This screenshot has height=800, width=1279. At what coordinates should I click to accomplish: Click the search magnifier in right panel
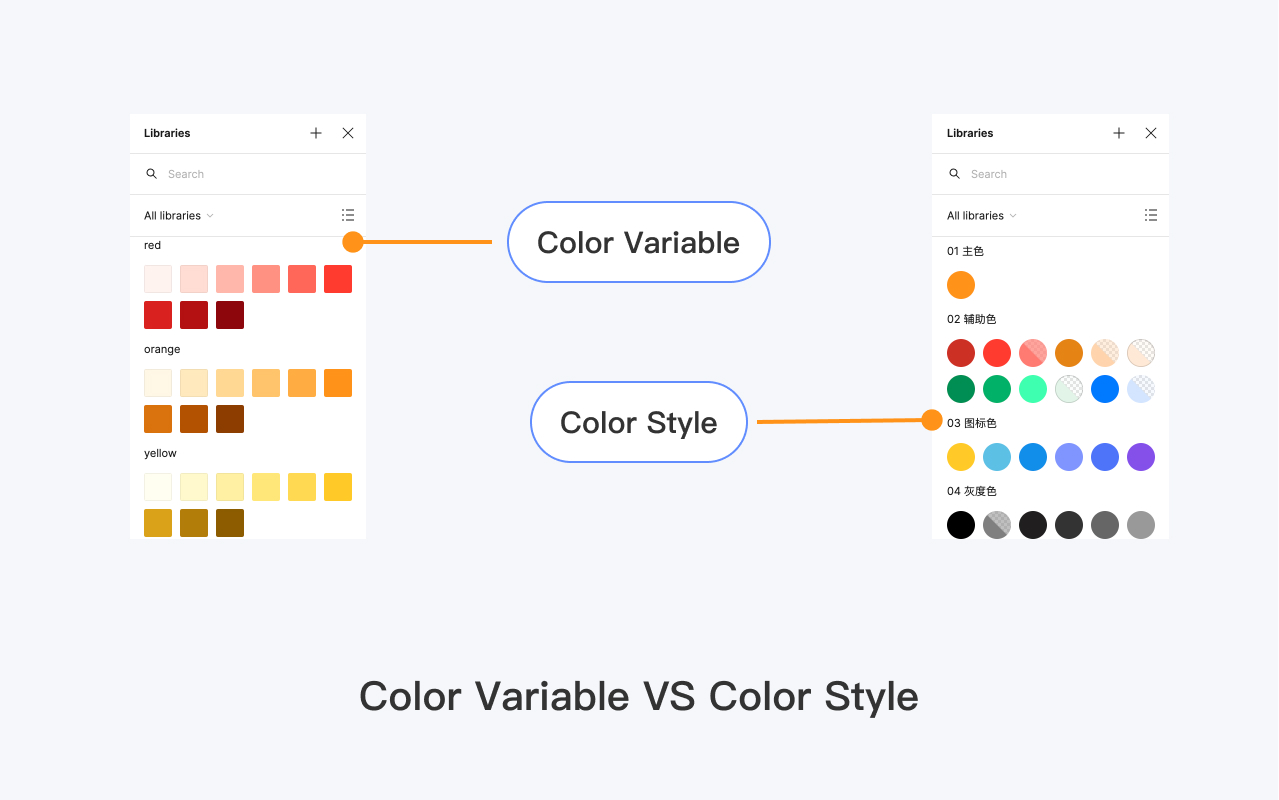[955, 174]
